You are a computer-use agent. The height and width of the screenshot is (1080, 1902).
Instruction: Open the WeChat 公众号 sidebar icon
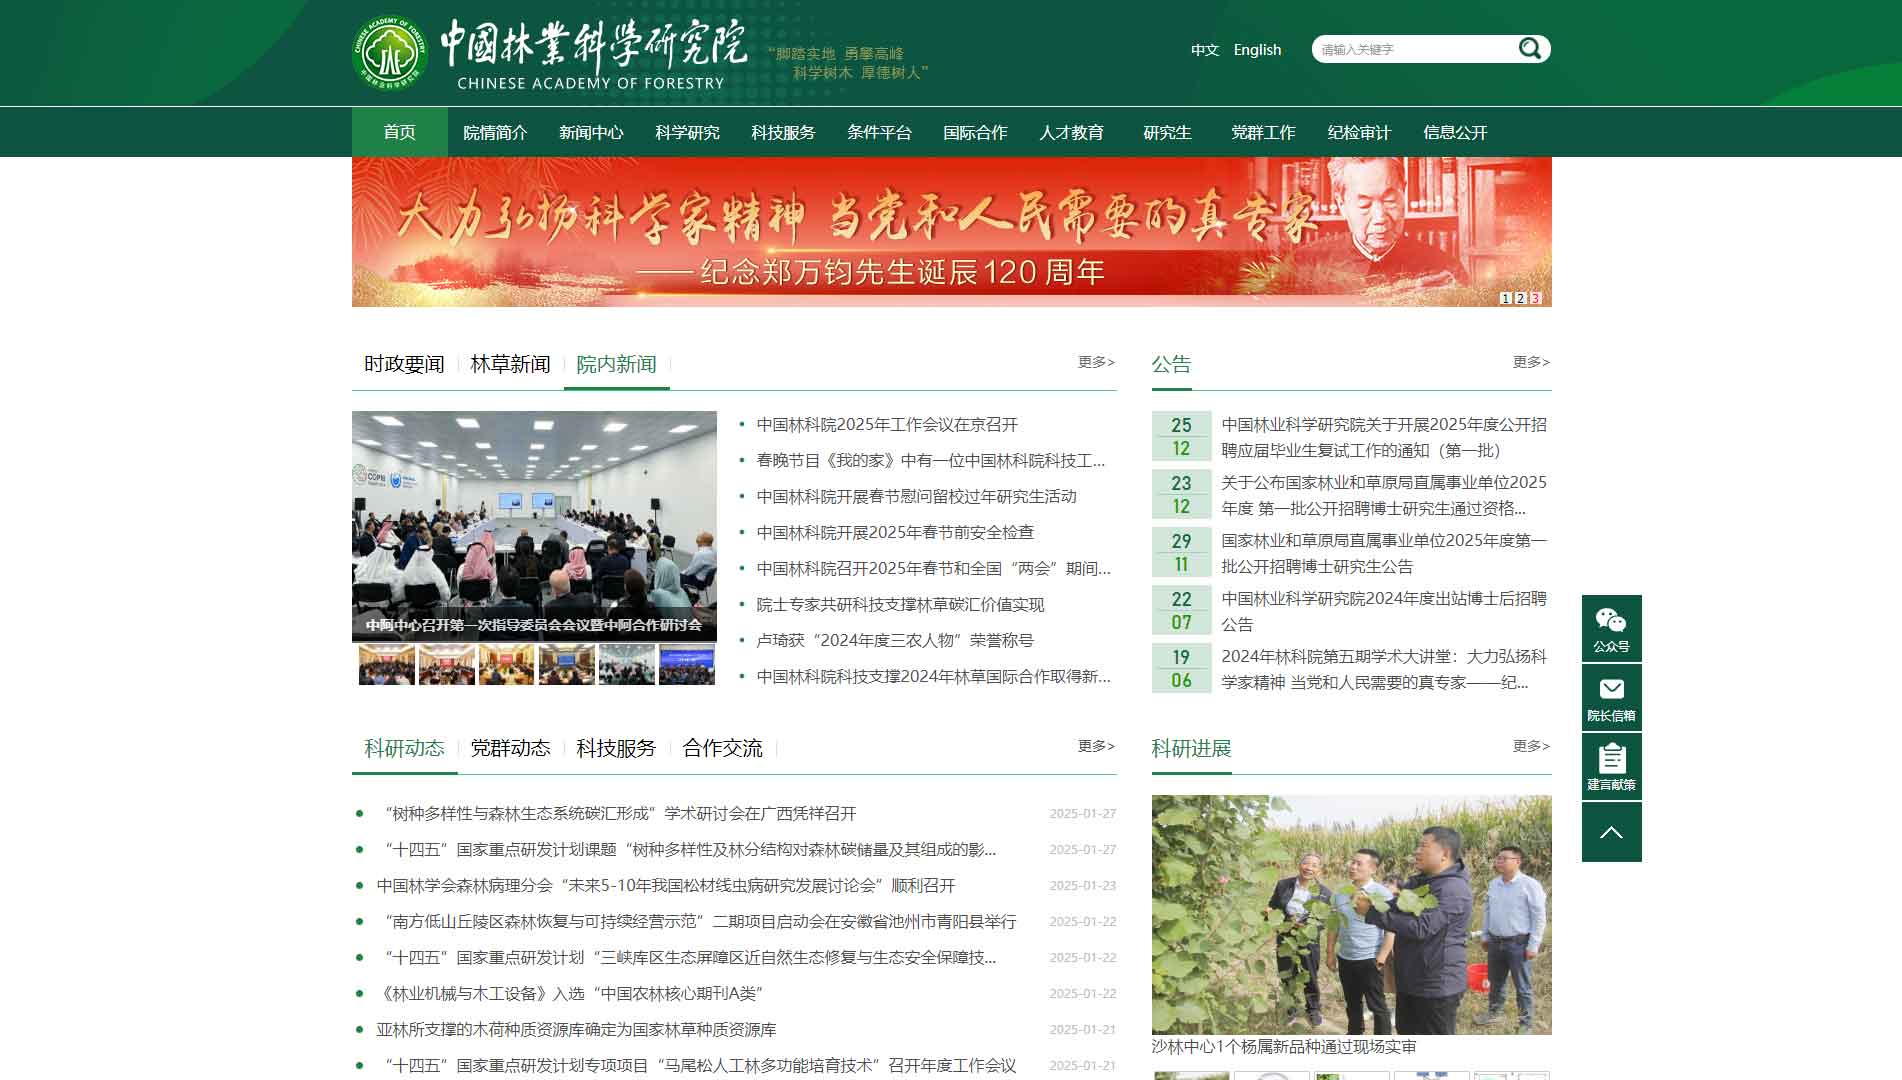(1611, 628)
